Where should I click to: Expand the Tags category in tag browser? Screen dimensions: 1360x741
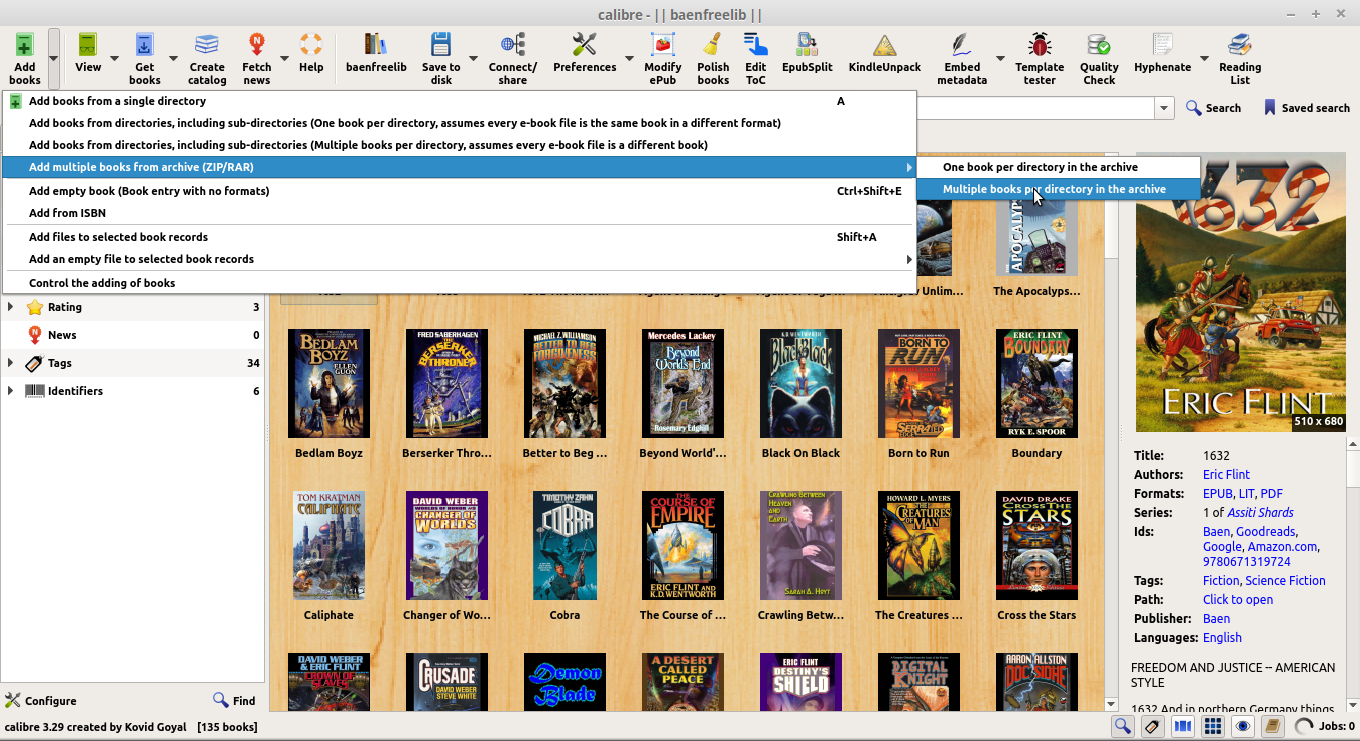pos(10,363)
